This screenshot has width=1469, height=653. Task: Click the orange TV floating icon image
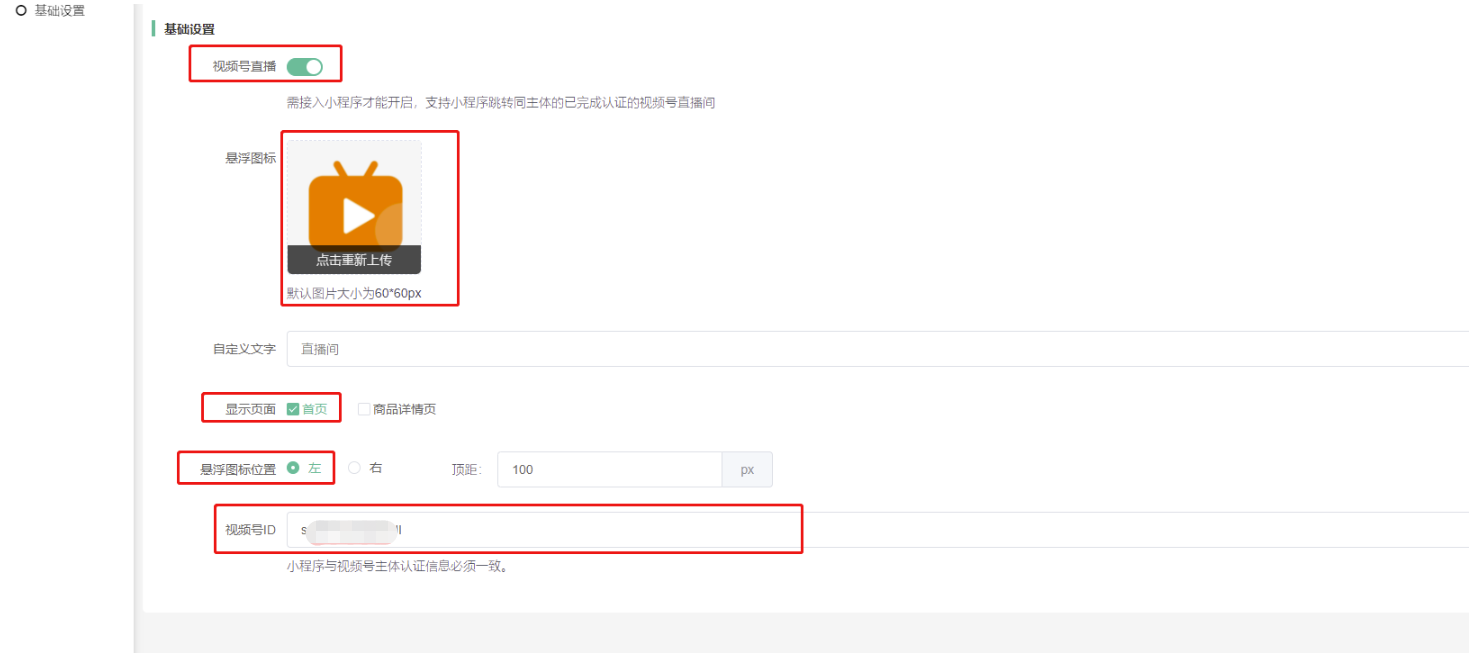pyautogui.click(x=355, y=206)
